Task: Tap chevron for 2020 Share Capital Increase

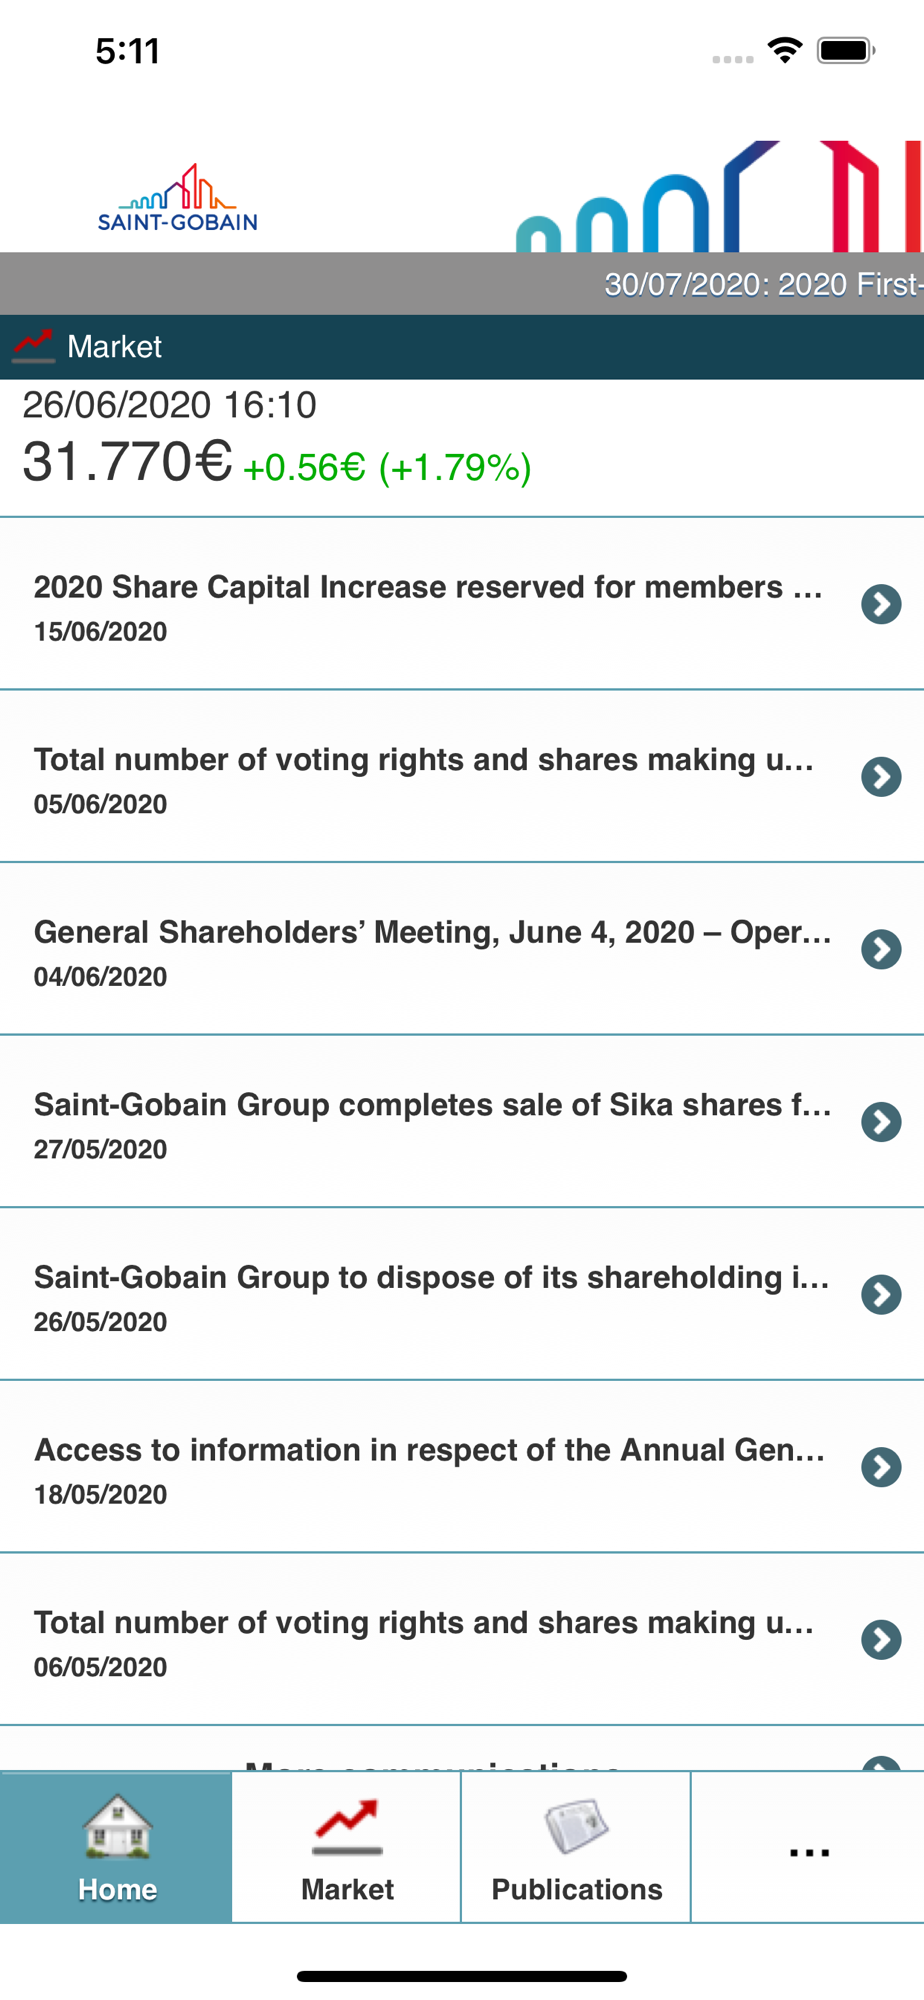Action: point(881,604)
